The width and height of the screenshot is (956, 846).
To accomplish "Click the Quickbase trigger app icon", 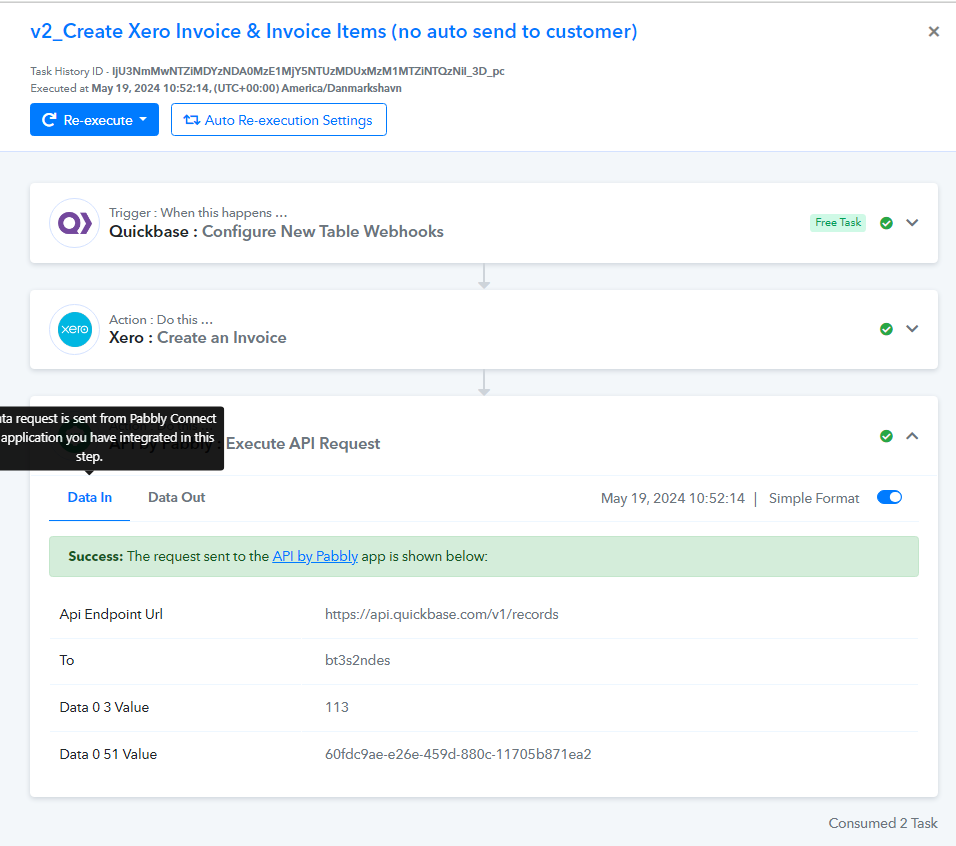I will [x=74, y=223].
